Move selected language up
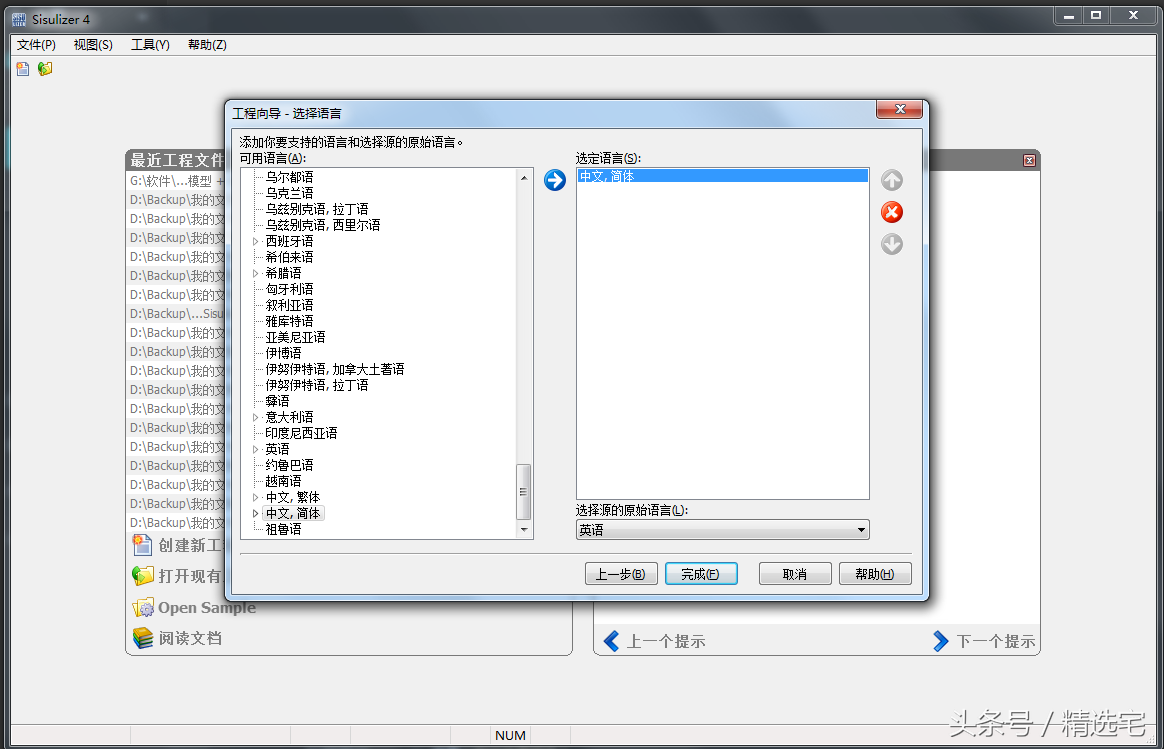The height and width of the screenshot is (749, 1164). click(x=892, y=180)
